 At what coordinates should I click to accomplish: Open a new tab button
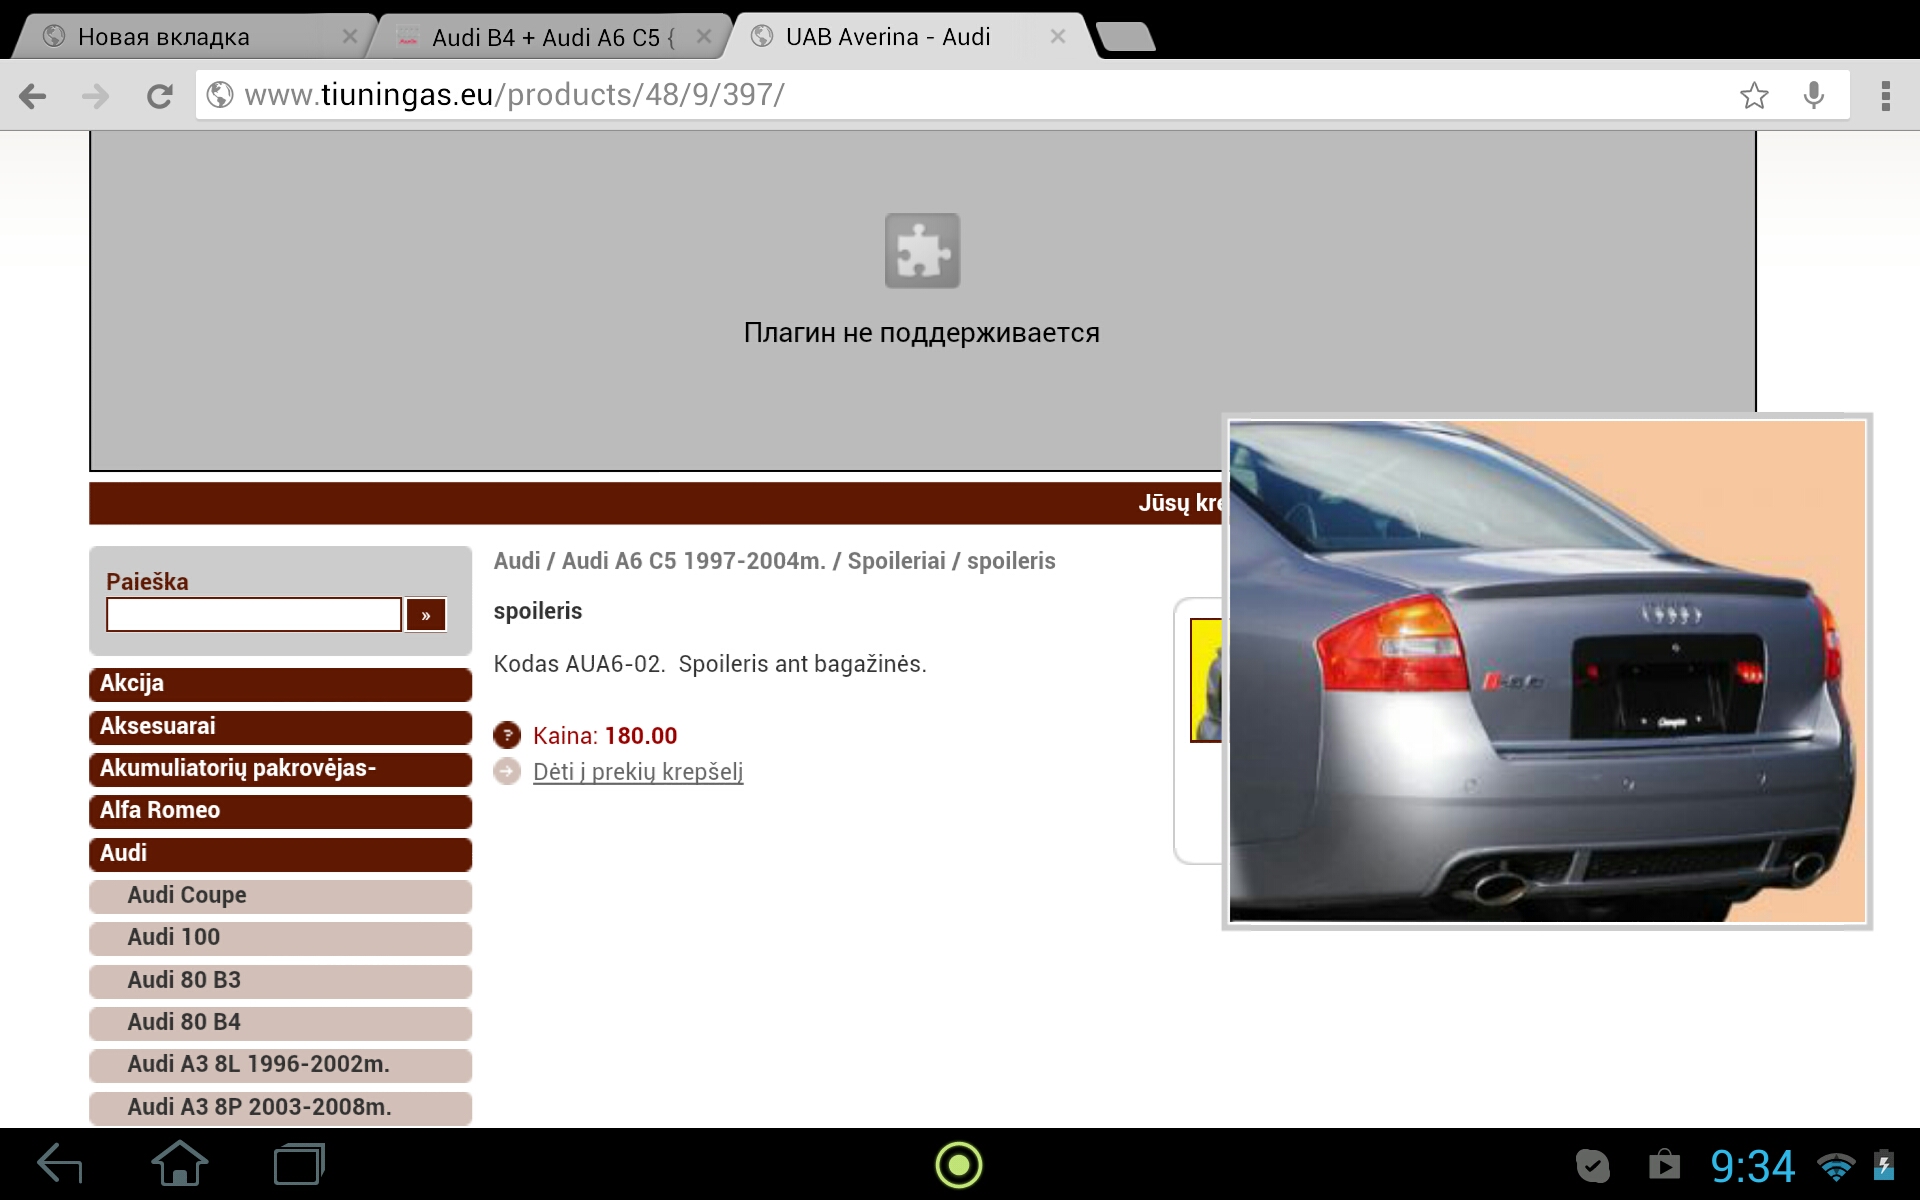[x=1126, y=37]
